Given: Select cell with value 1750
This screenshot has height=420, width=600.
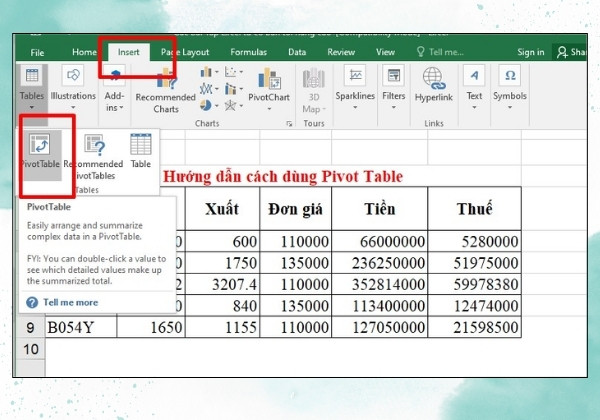Looking at the screenshot, I should [222, 263].
